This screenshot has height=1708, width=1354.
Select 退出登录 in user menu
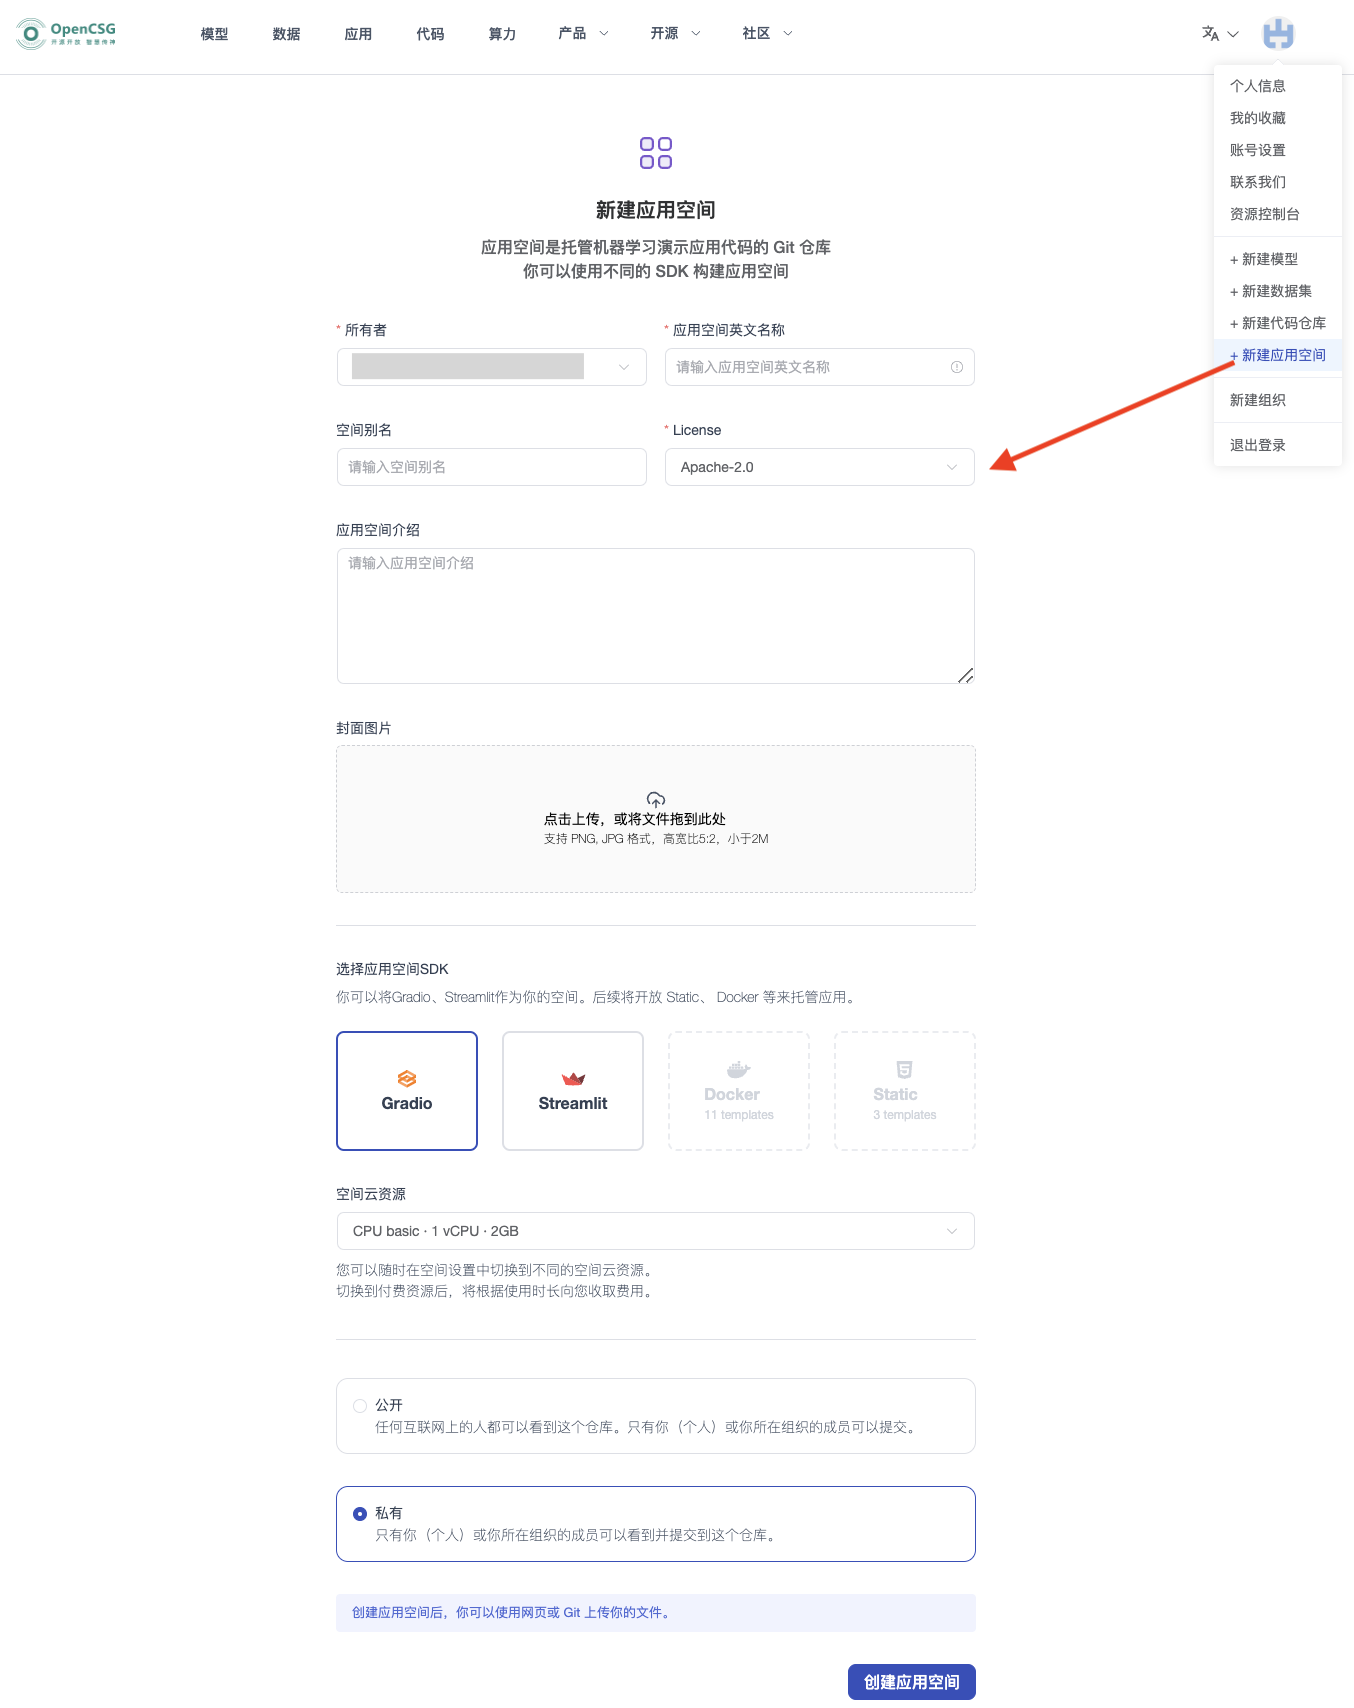pyautogui.click(x=1258, y=445)
